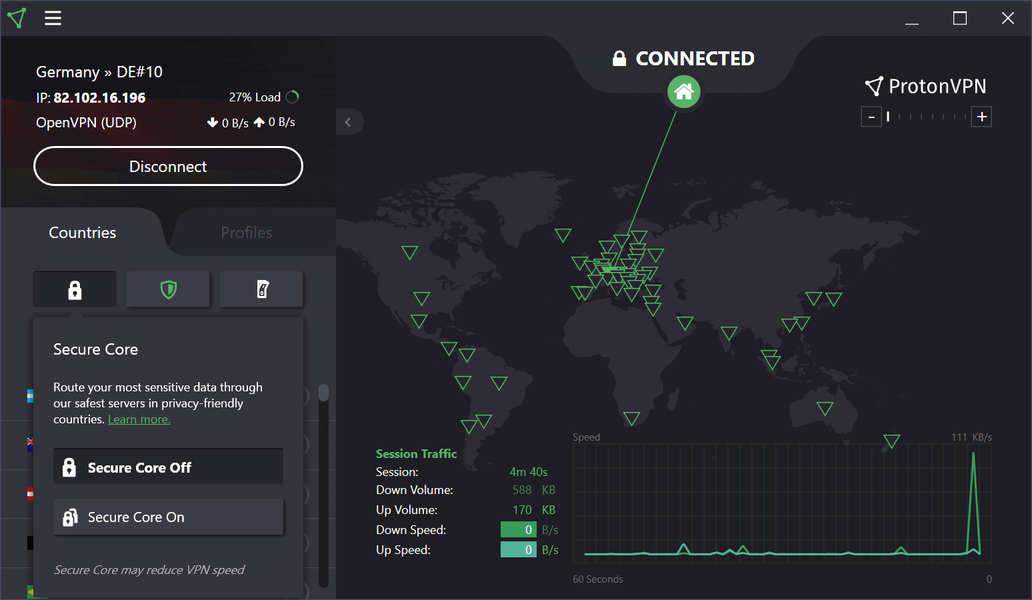Viewport: 1032px width, 600px height.
Task: Maximize the ProtonVPN window
Action: [x=960, y=18]
